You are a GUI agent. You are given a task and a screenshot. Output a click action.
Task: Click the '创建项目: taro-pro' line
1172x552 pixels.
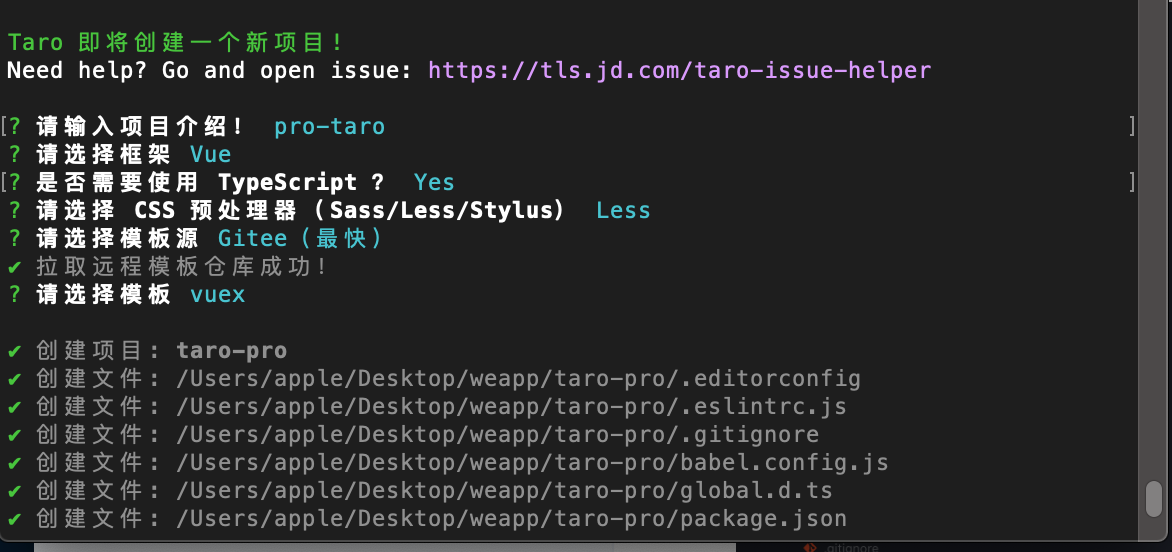(x=161, y=351)
